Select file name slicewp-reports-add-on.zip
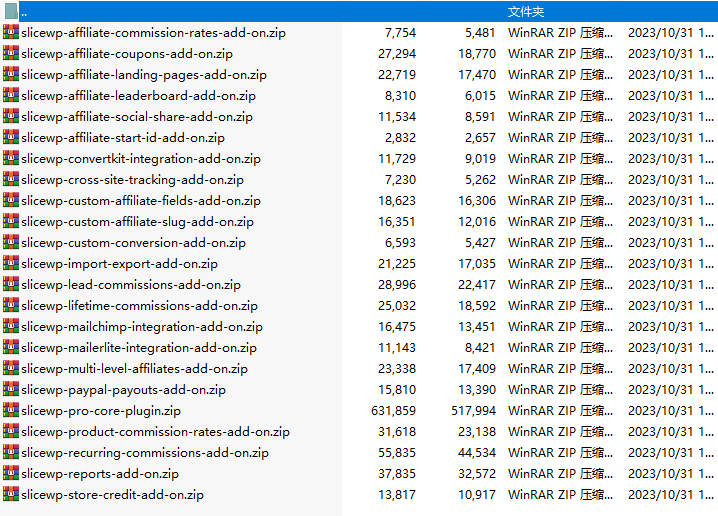Image resolution: width=718 pixels, height=516 pixels. 100,474
